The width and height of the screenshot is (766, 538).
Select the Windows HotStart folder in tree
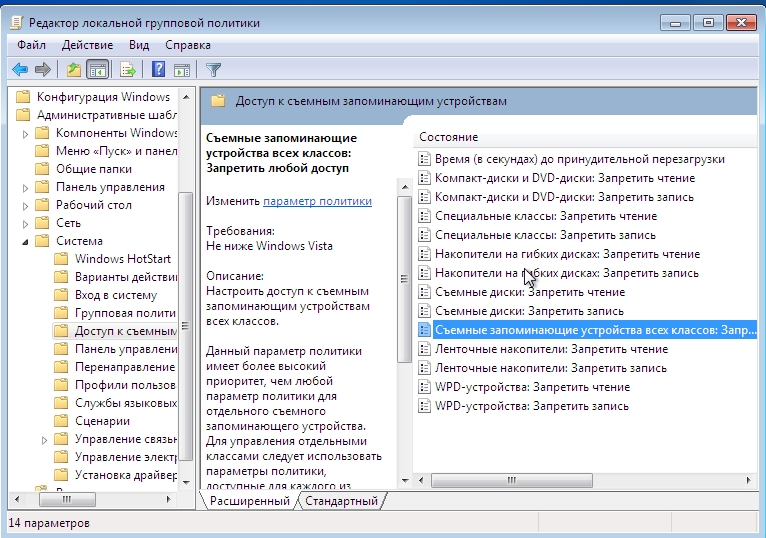(123, 259)
